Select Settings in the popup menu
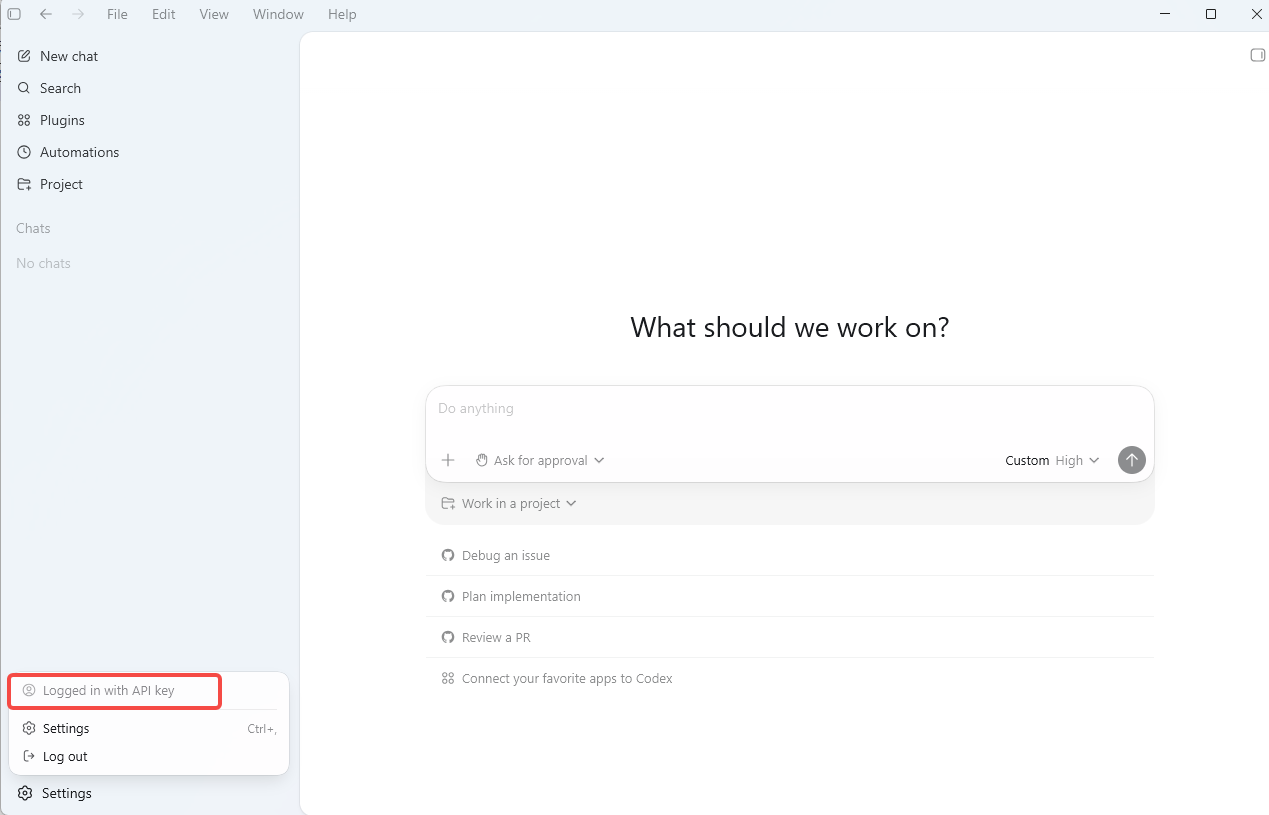Viewport: 1269px width, 815px height. click(149, 728)
